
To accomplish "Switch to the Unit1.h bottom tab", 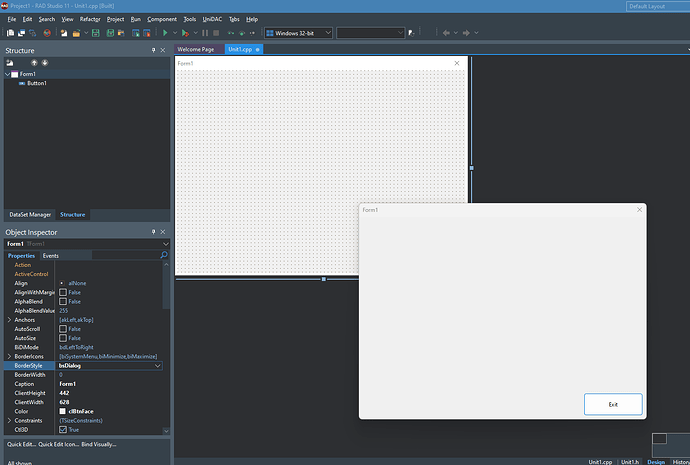I will (630, 461).
